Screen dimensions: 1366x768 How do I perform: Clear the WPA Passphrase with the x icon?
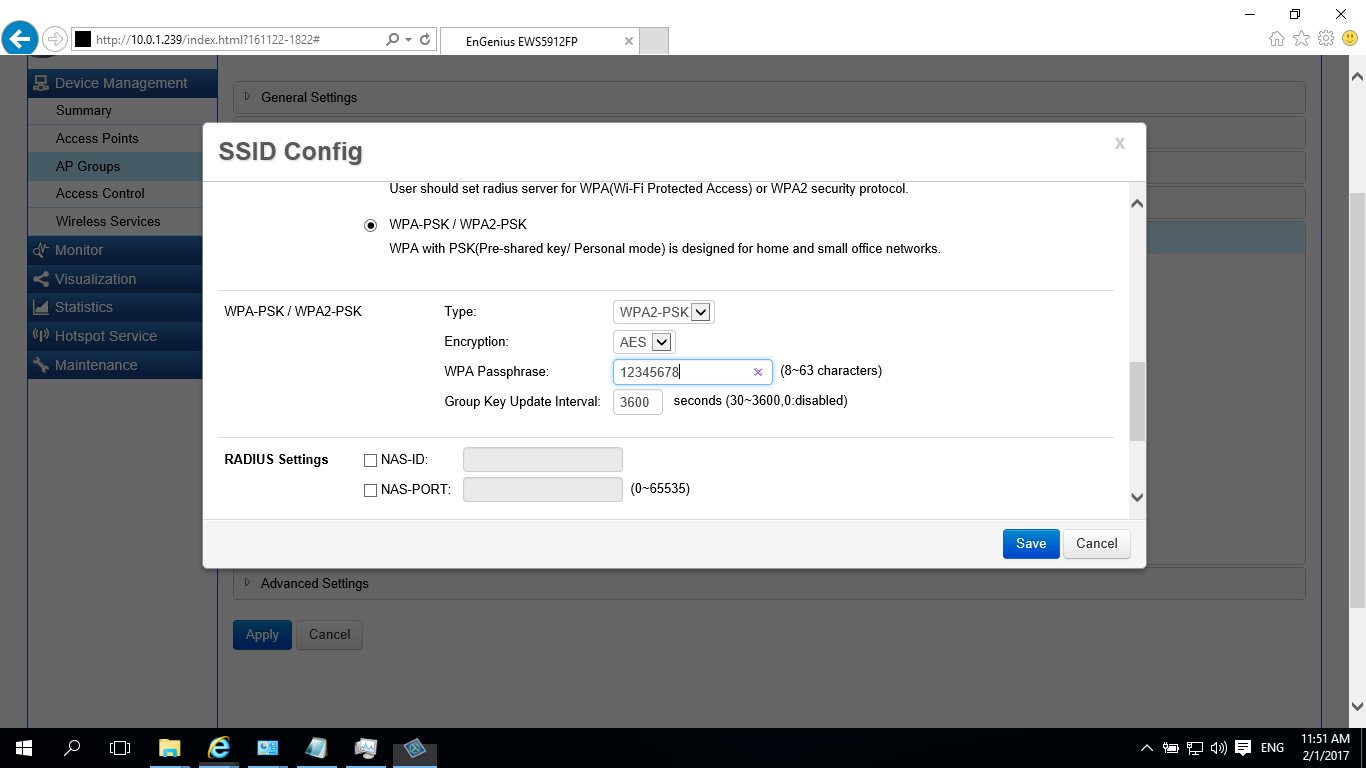758,372
